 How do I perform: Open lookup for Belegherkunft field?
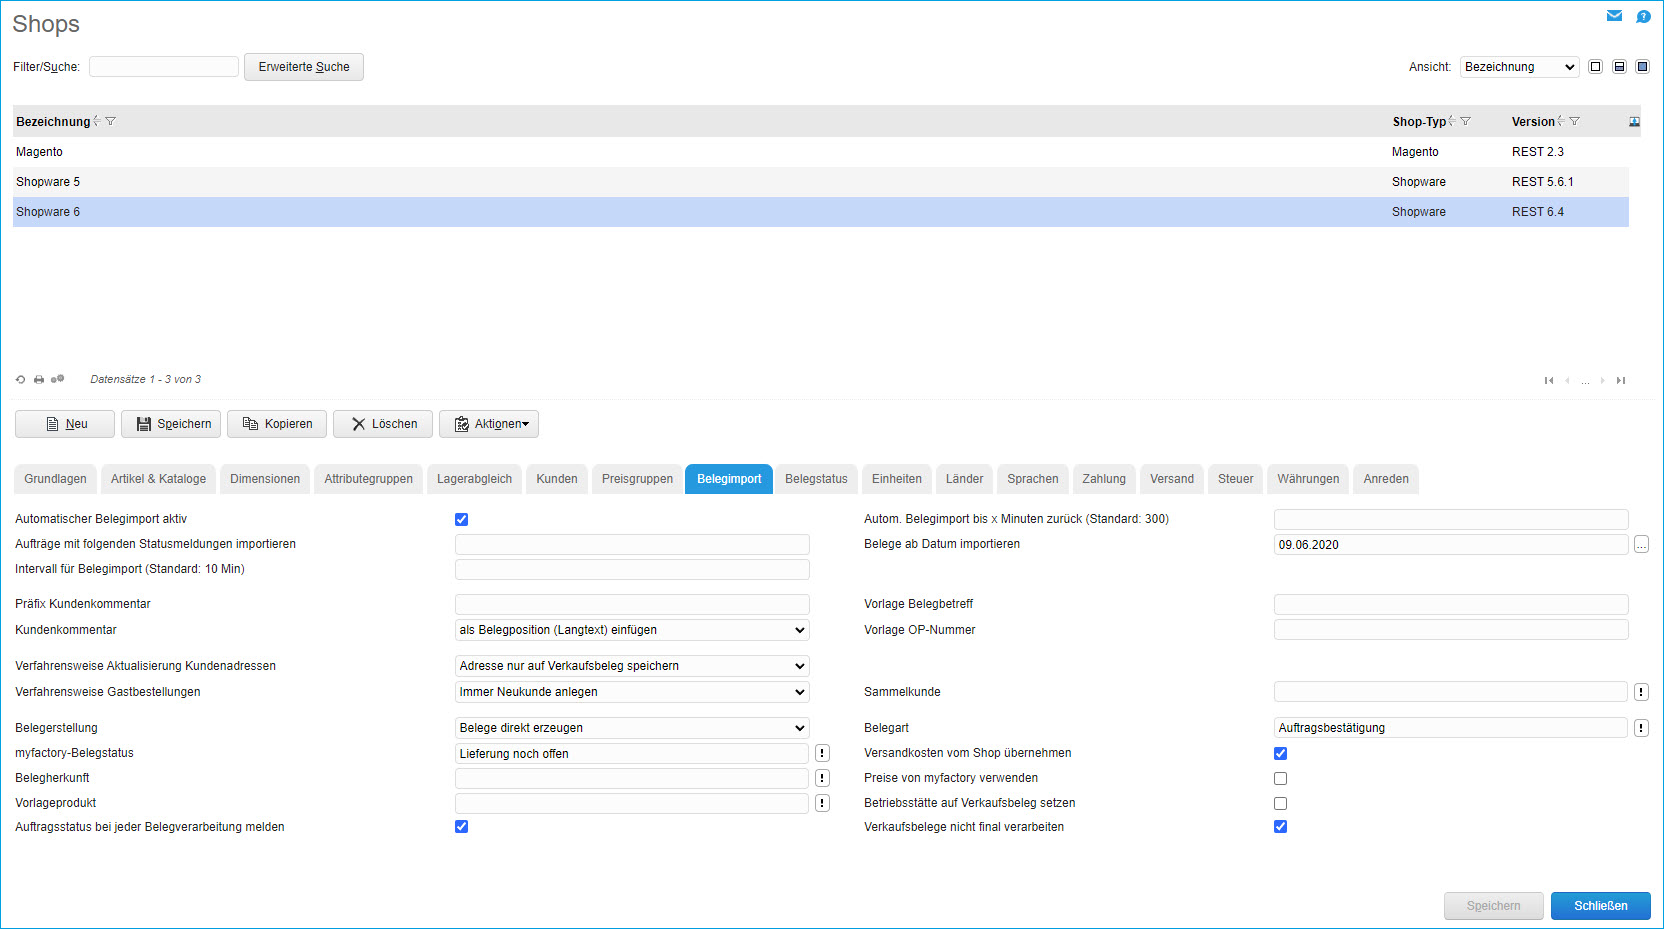(x=822, y=778)
